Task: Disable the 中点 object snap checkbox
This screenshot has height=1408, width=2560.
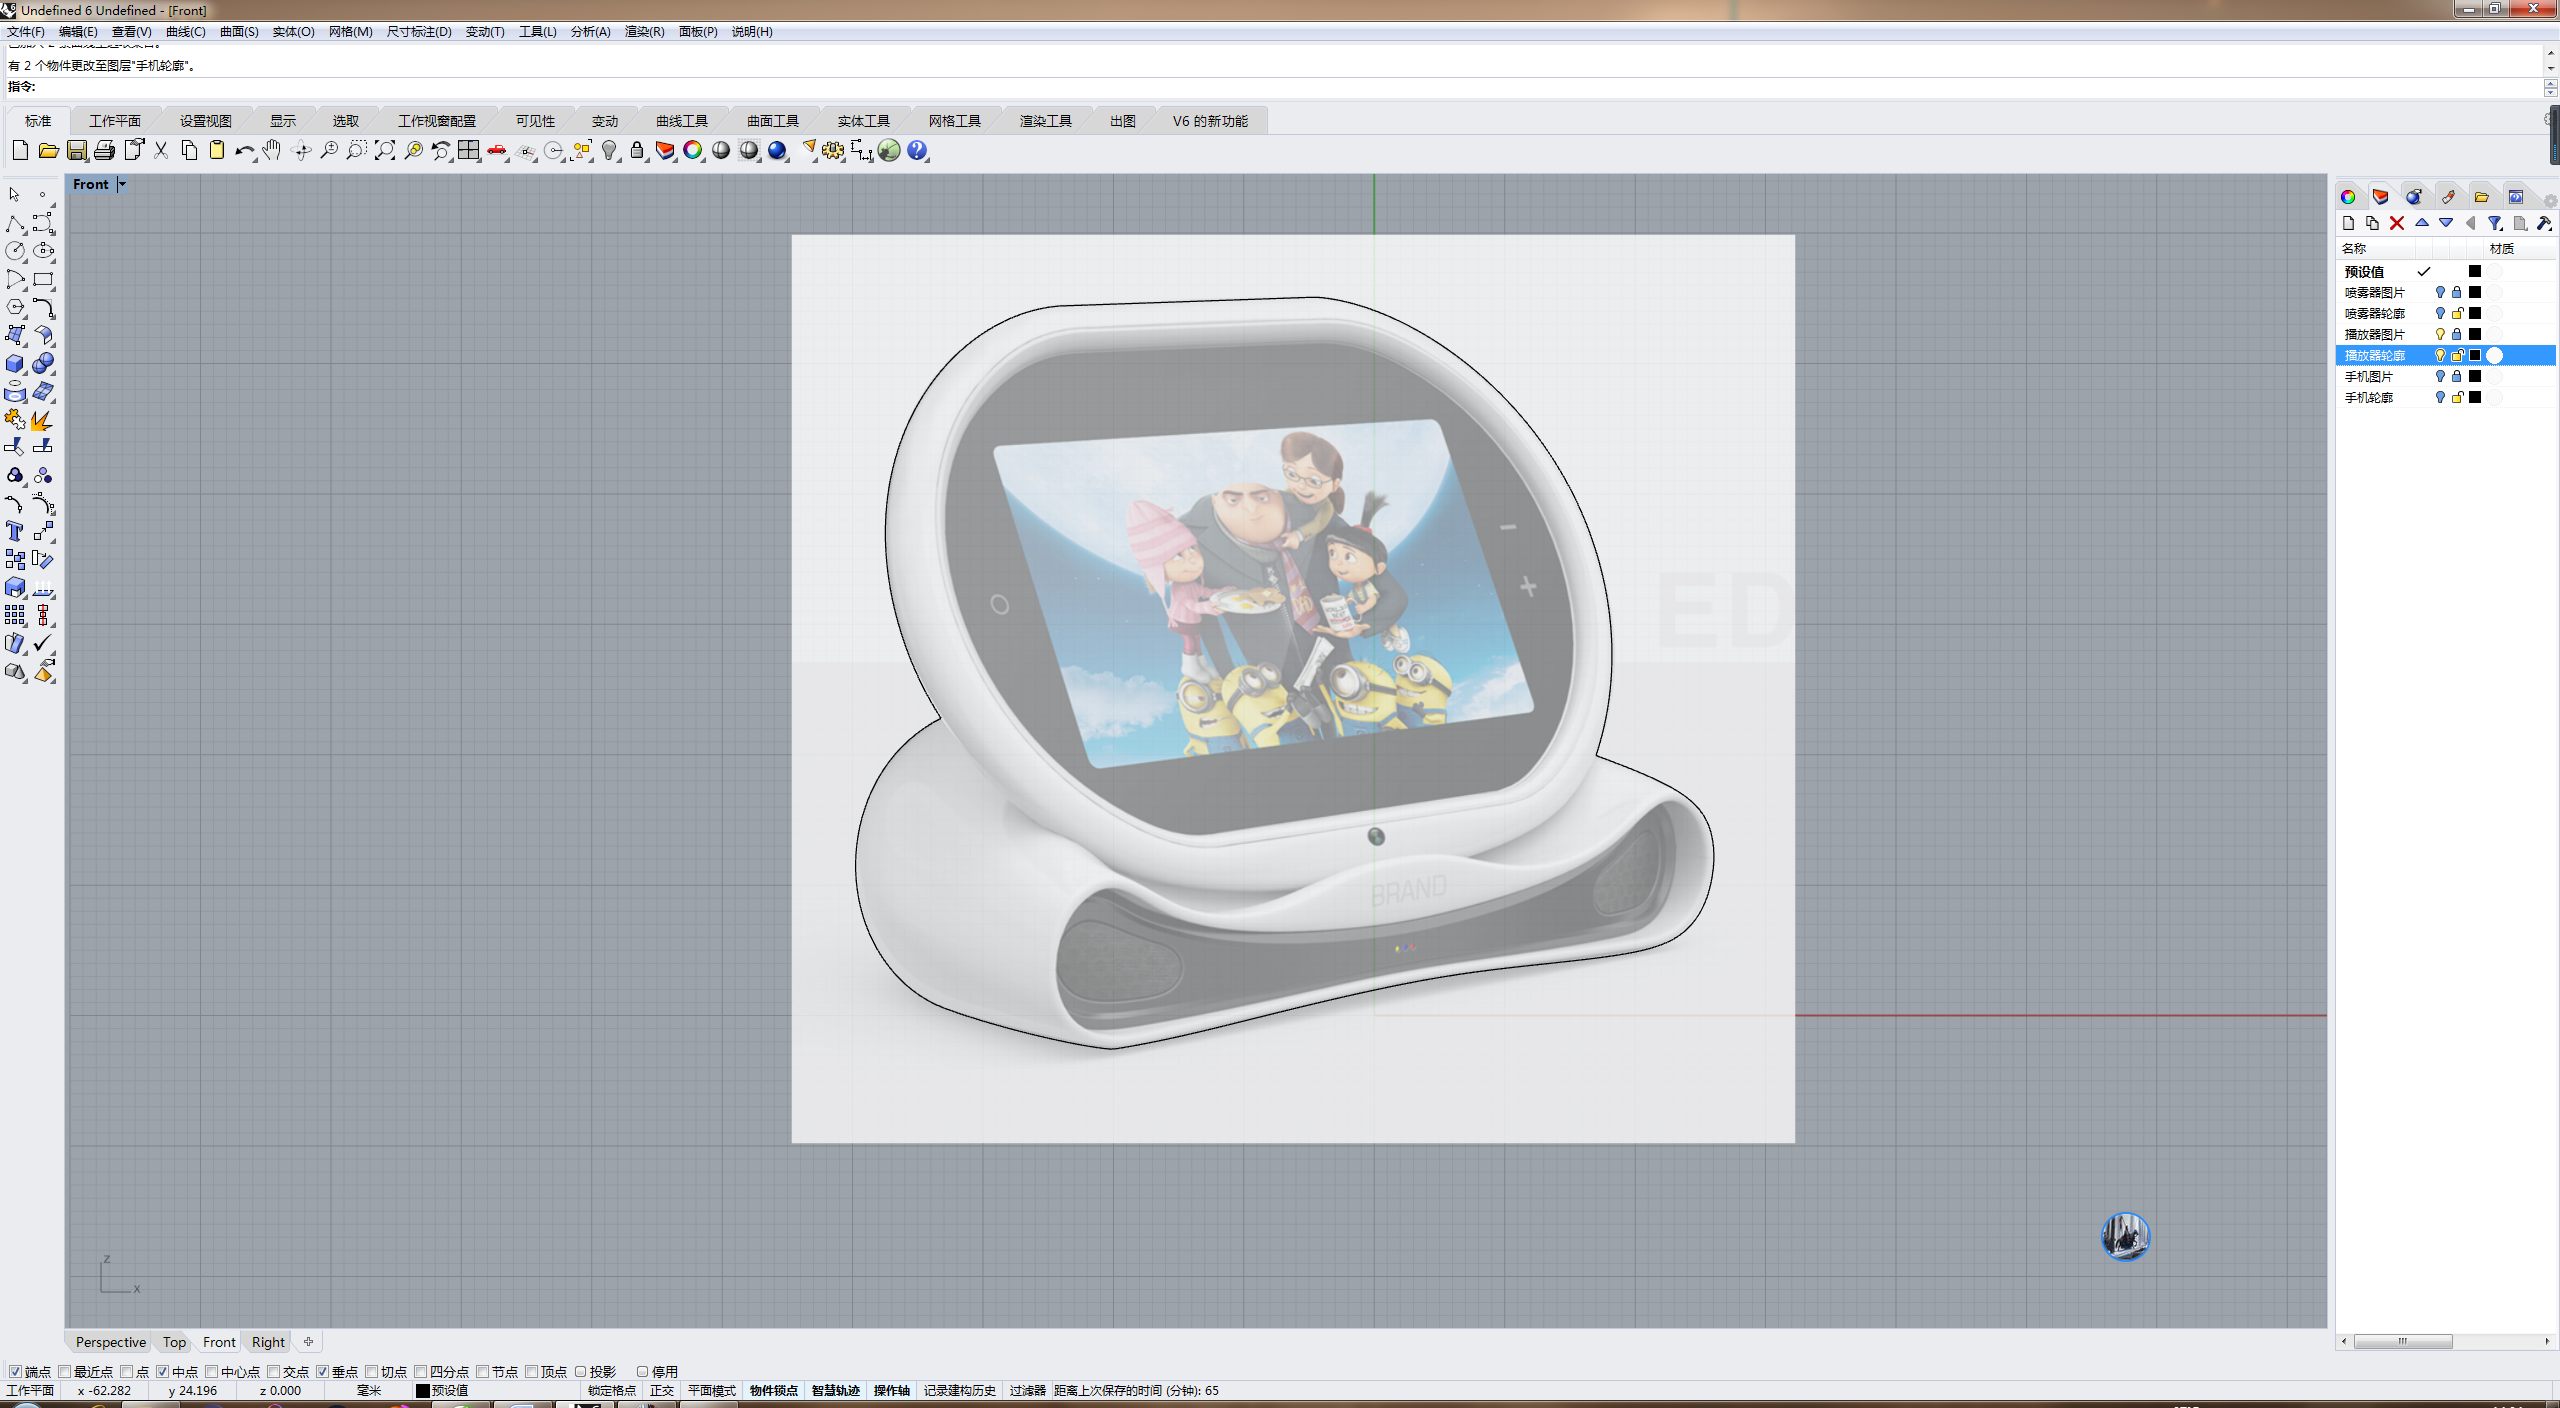Action: point(163,1372)
